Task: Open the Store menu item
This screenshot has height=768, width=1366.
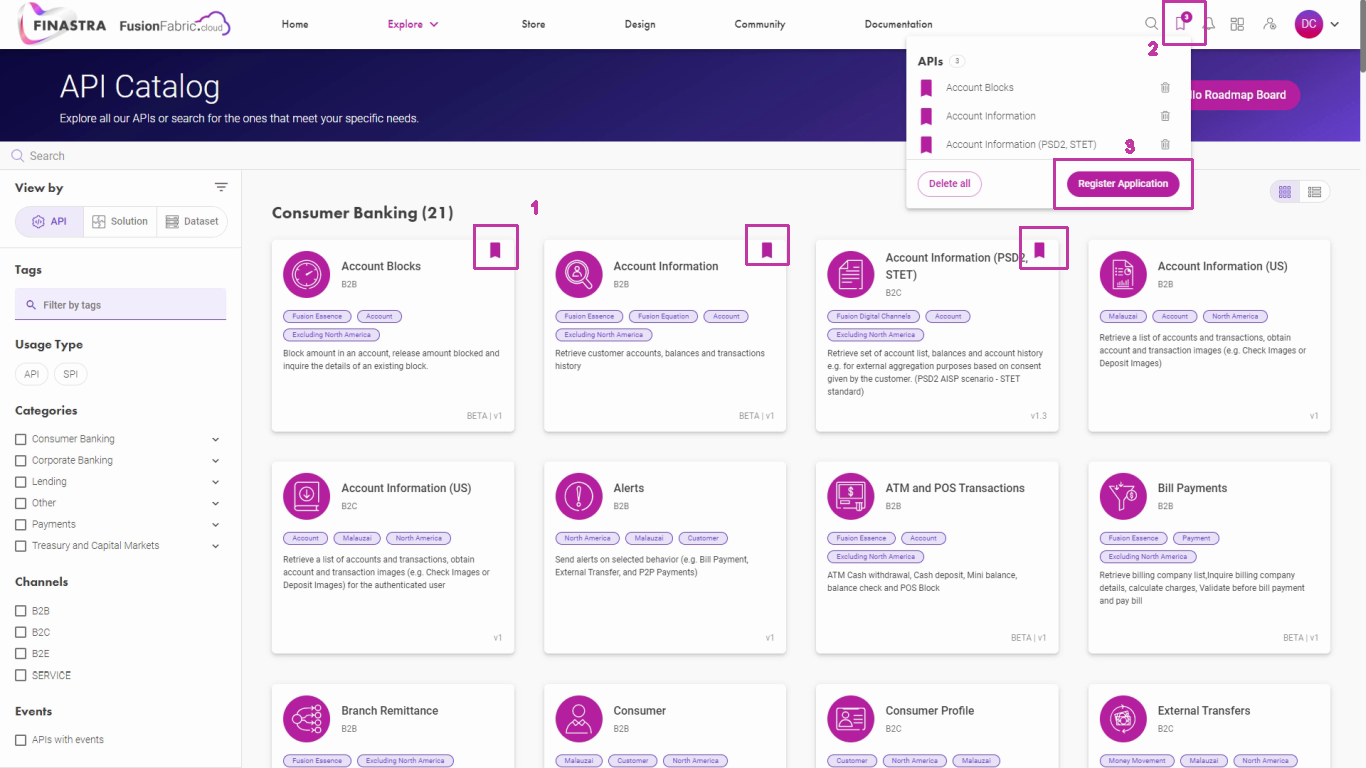Action: tap(534, 24)
